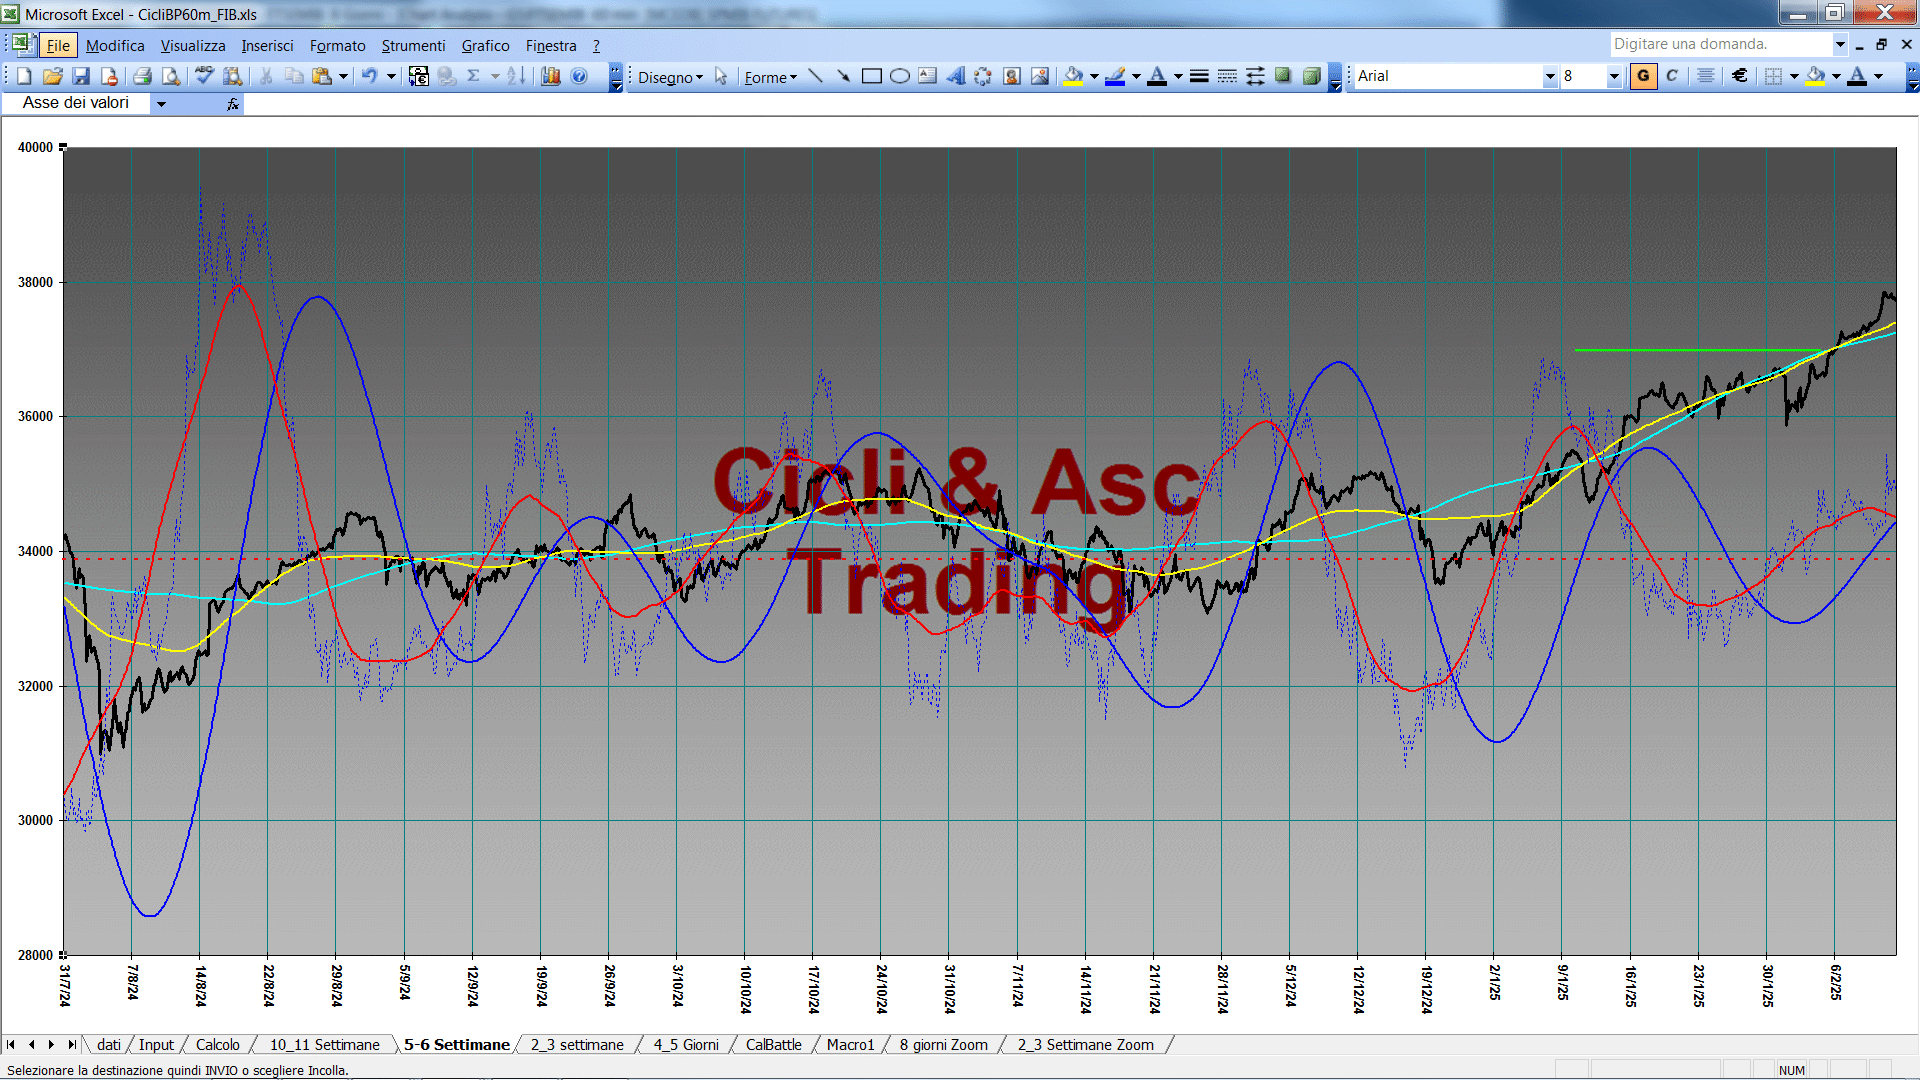The image size is (1920, 1080).
Task: Open the Grafico menu
Action: [x=485, y=46]
